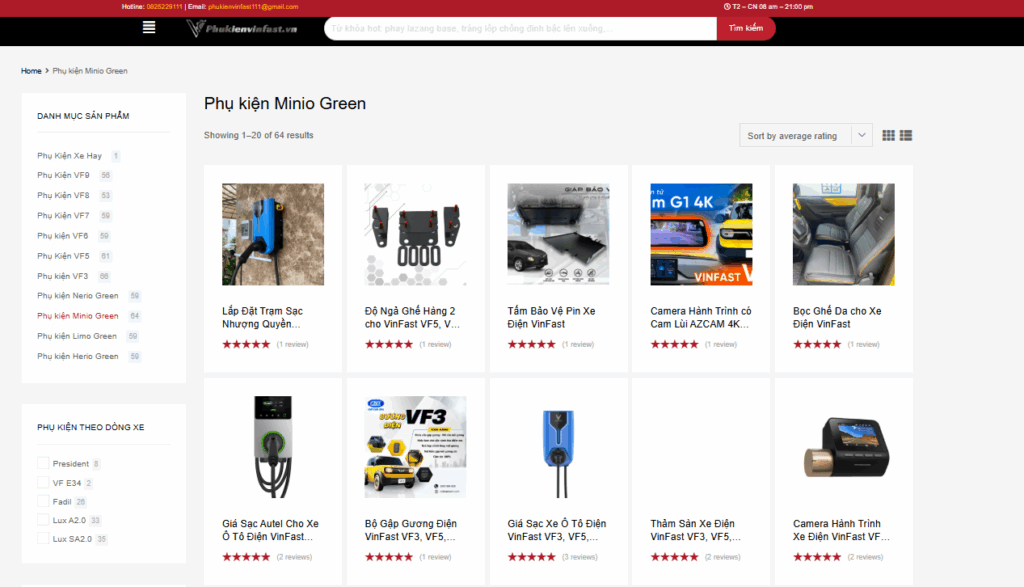
Task: Go to Home via breadcrumb link
Action: pos(31,71)
